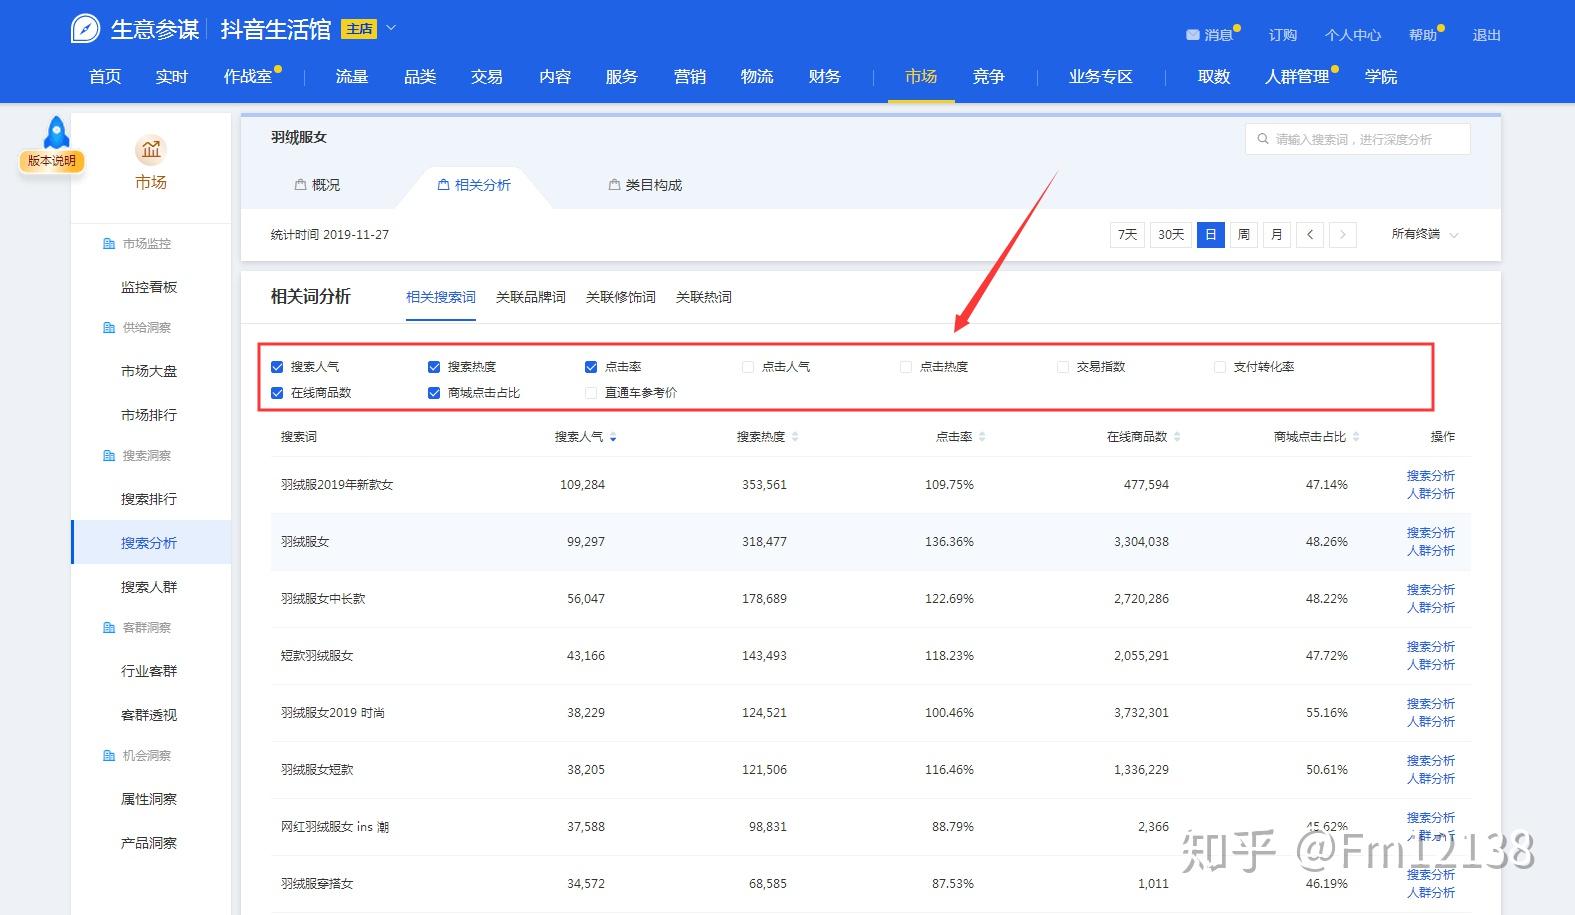Click the 市场 building icon in sidebar
Viewport: 1575px width, 915px height.
151,149
